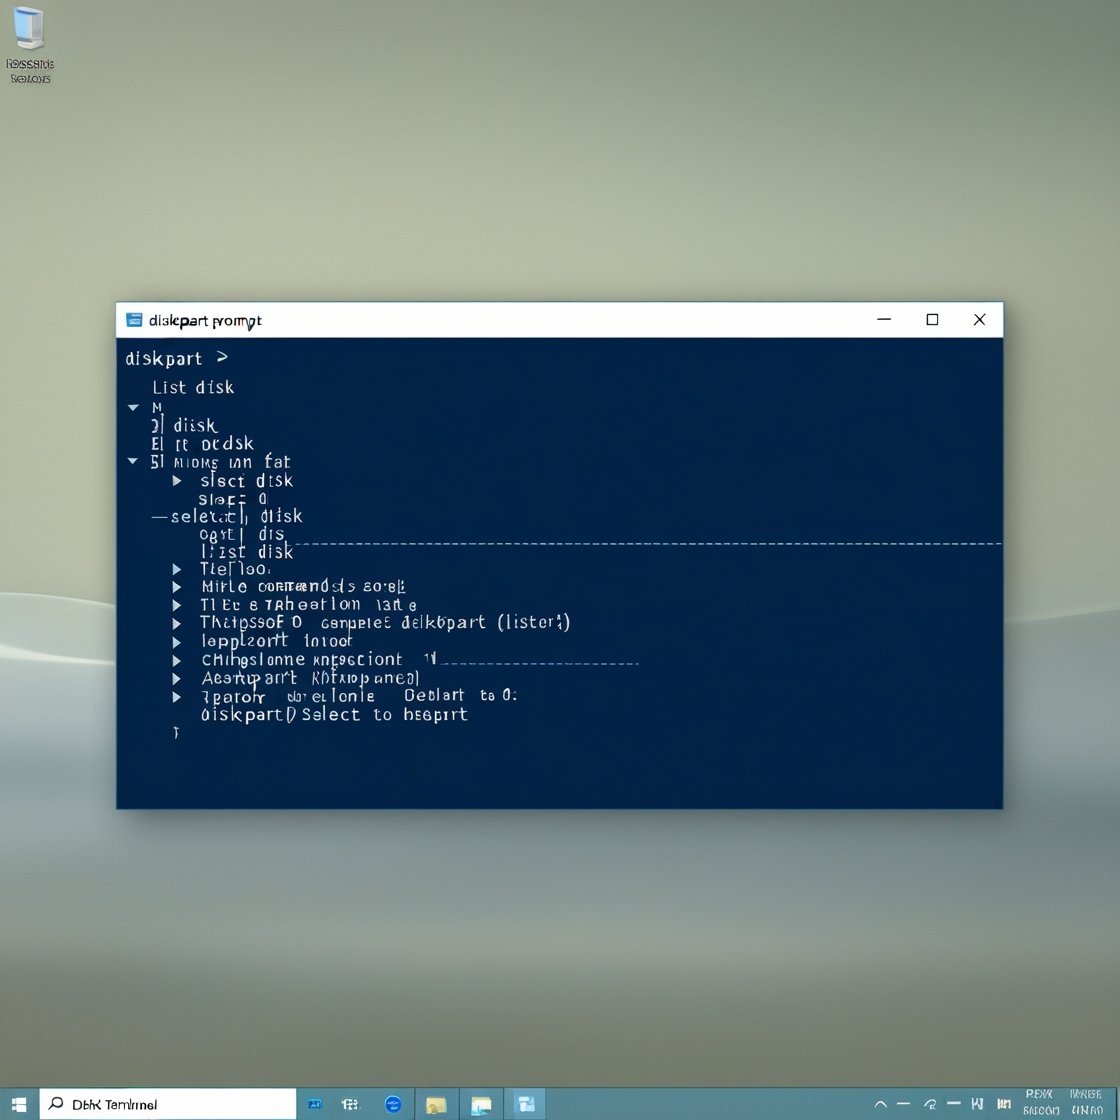Expand the arrow beside the "(lister)" line
1120x1120 pixels.
coord(177,623)
